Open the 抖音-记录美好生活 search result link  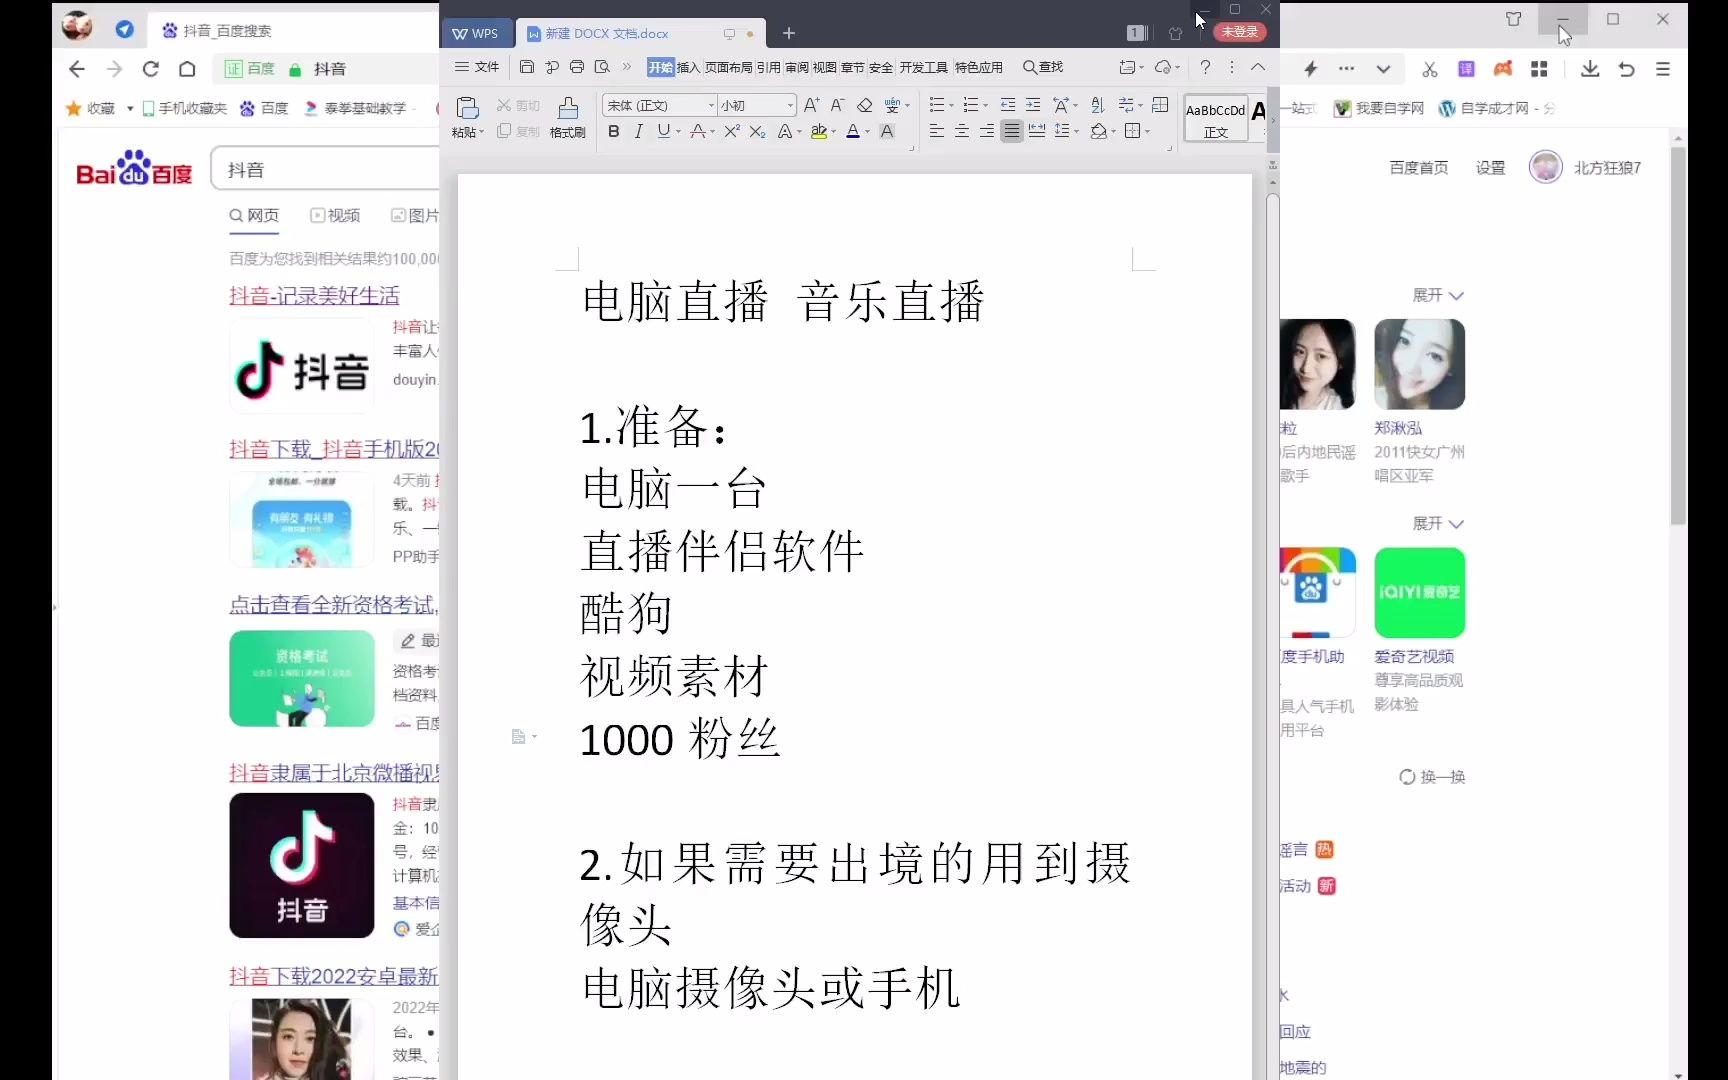(x=314, y=295)
